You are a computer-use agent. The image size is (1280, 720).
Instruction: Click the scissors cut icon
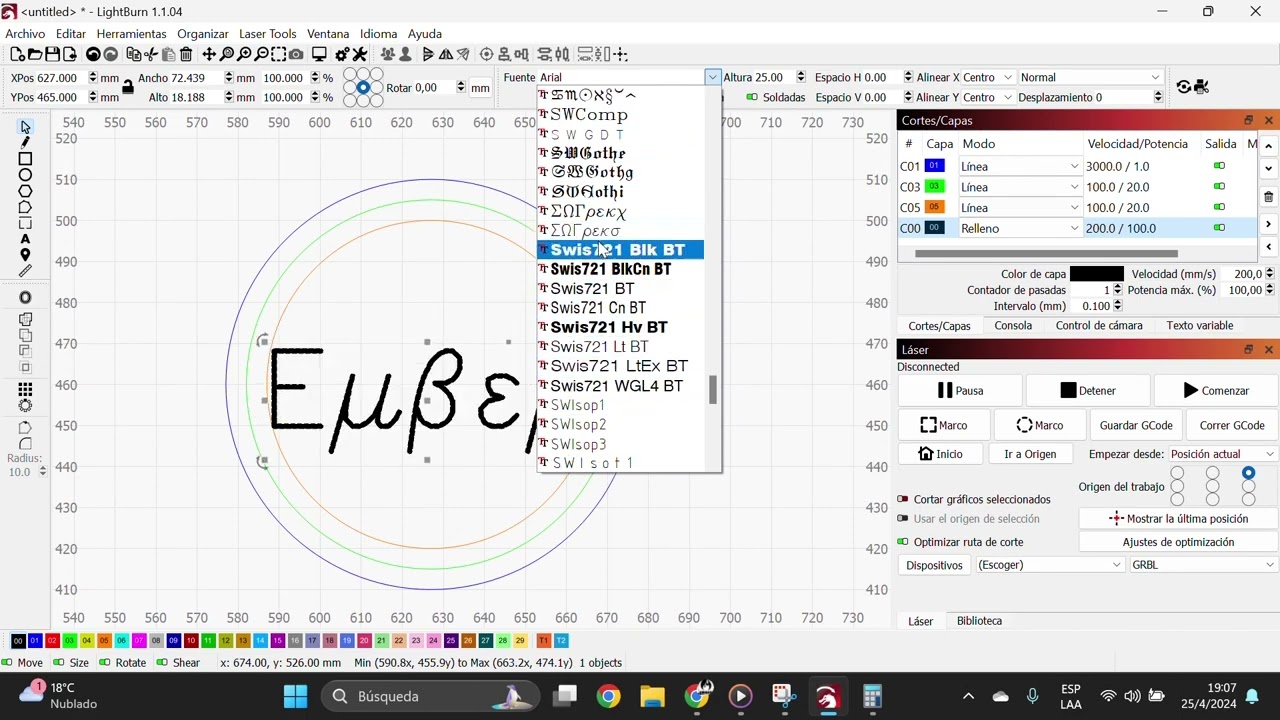click(x=151, y=55)
